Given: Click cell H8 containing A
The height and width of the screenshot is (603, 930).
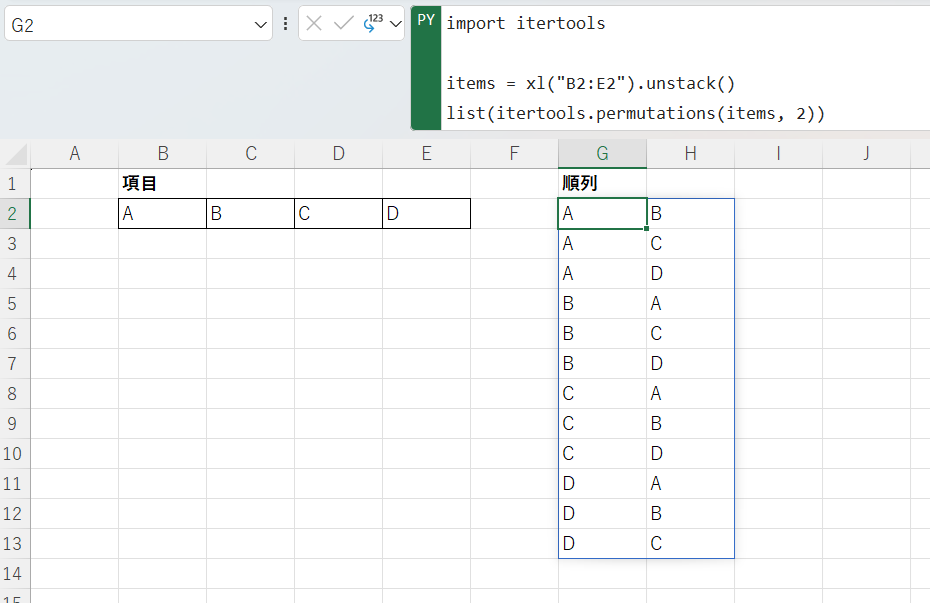Looking at the screenshot, I should 690,394.
